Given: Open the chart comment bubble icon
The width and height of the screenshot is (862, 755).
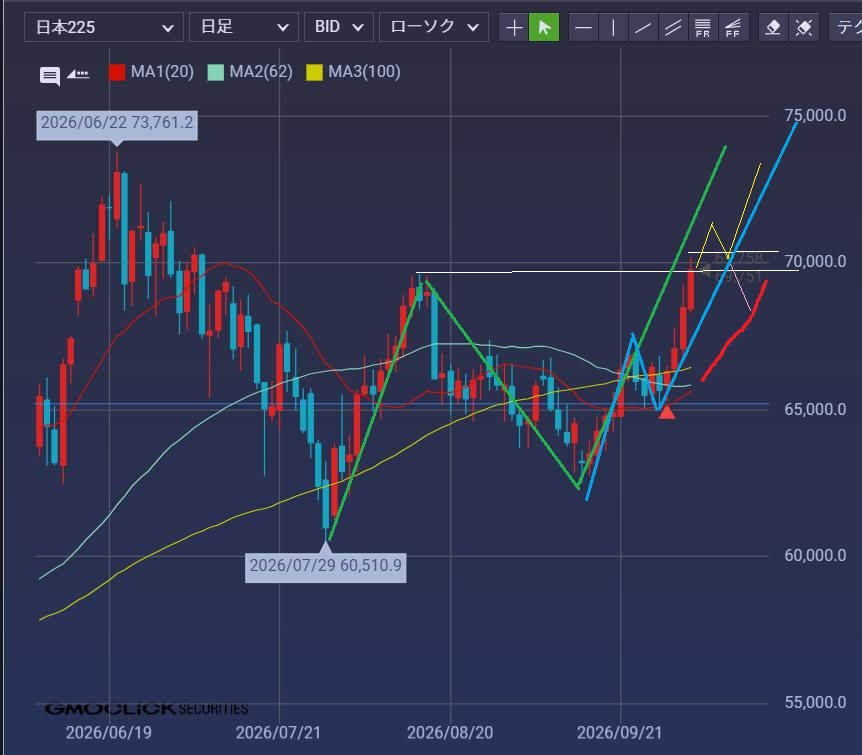Looking at the screenshot, I should [50, 75].
